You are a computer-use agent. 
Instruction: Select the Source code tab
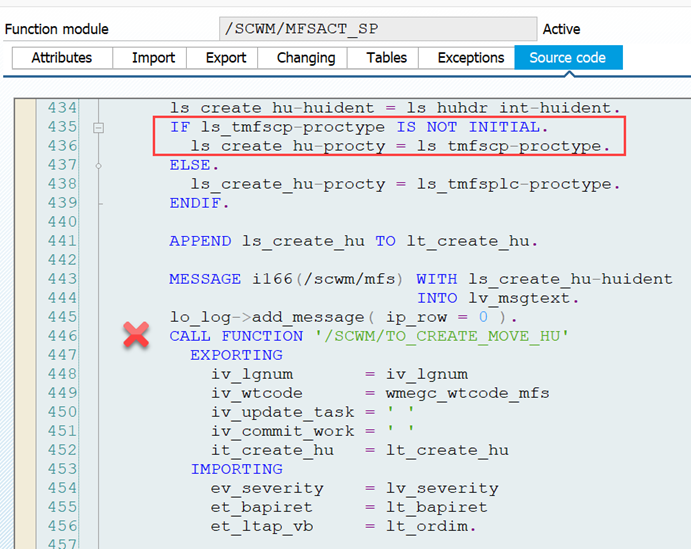point(568,58)
